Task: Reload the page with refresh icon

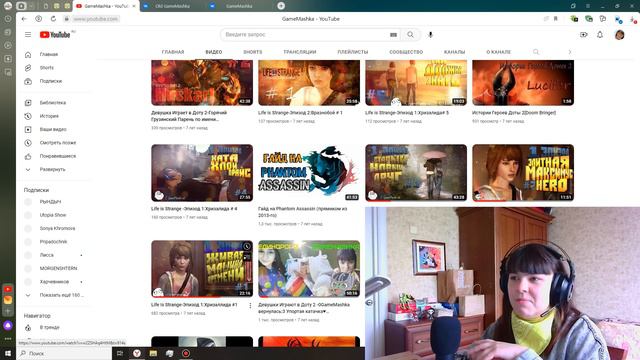Action: click(53, 19)
